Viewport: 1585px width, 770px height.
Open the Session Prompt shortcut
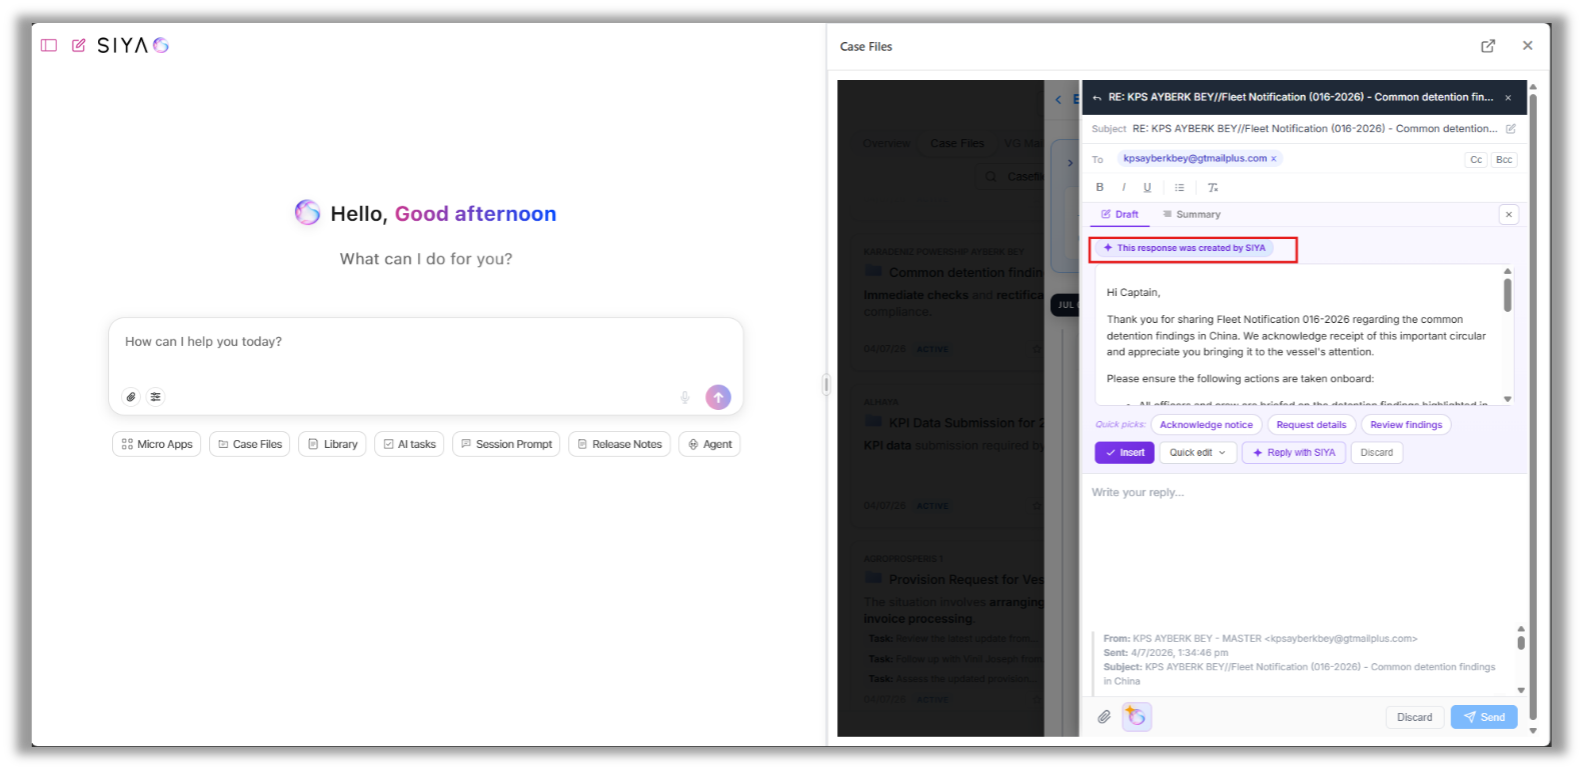[x=506, y=444]
